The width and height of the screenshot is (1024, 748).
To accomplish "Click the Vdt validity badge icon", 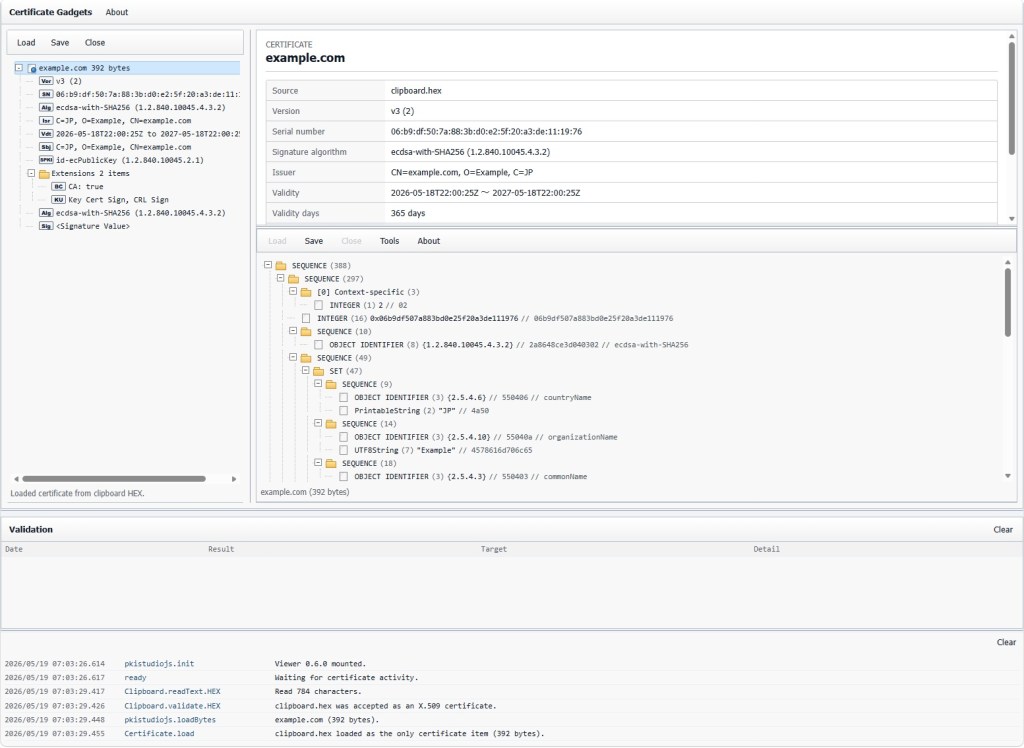I will [x=46, y=134].
